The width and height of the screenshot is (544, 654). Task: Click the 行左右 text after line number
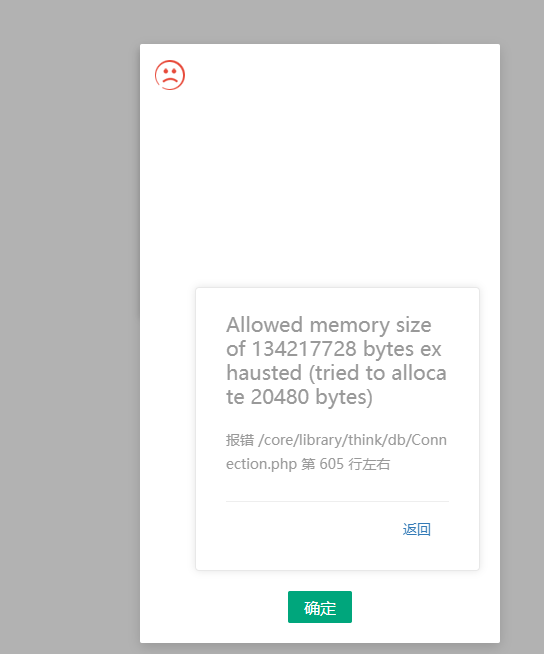[x=369, y=464]
